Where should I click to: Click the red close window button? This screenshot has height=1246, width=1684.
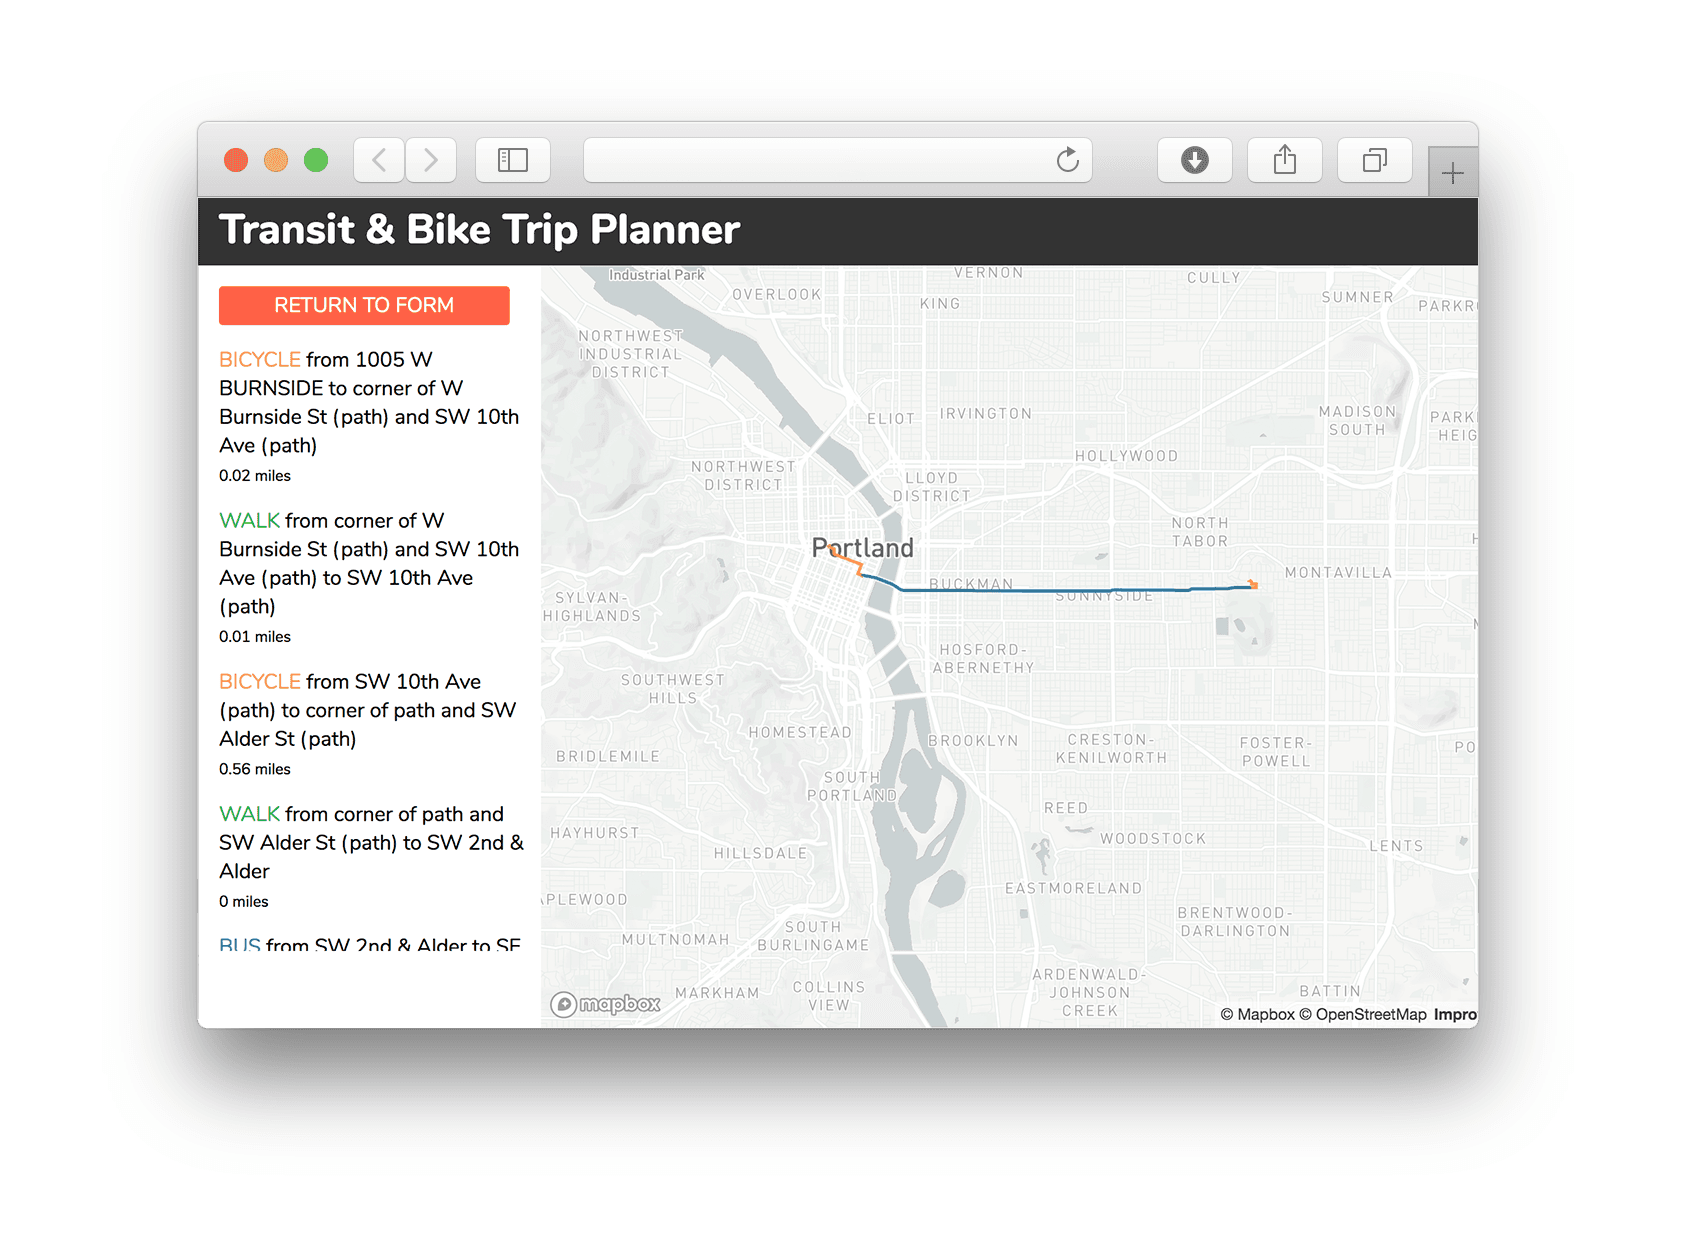click(236, 160)
